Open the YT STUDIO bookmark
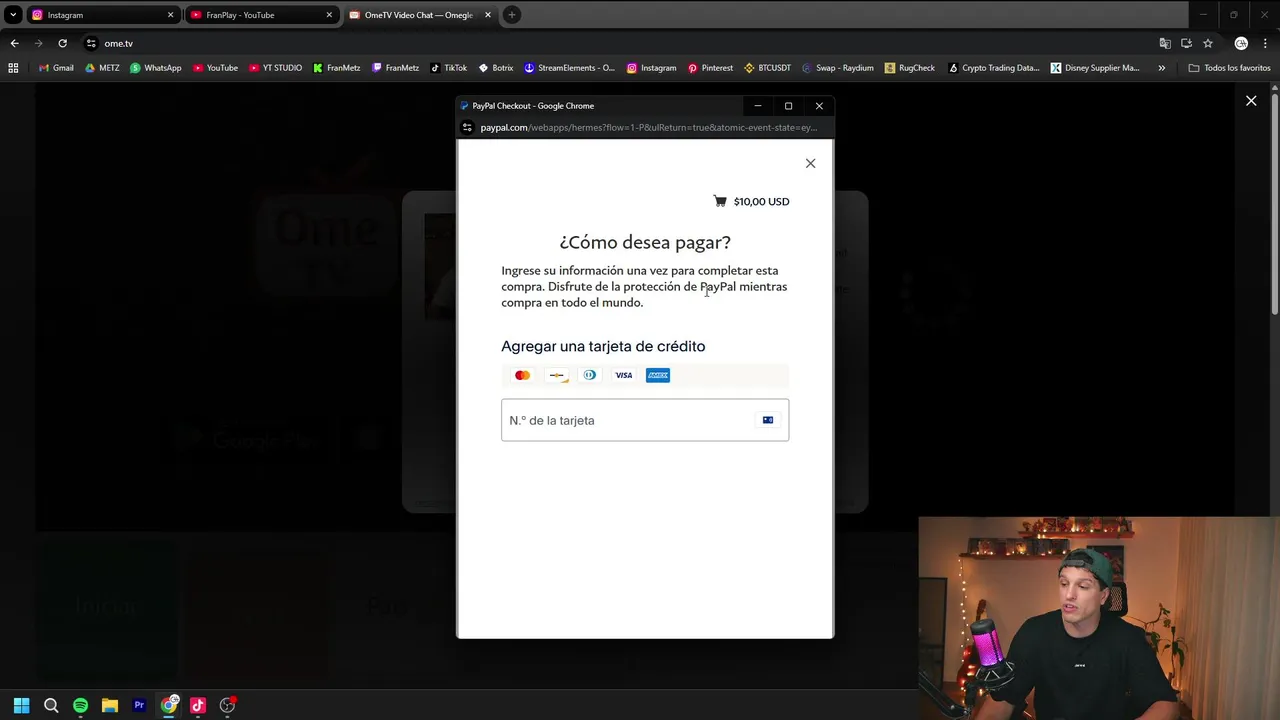Image resolution: width=1280 pixels, height=720 pixels. click(275, 68)
